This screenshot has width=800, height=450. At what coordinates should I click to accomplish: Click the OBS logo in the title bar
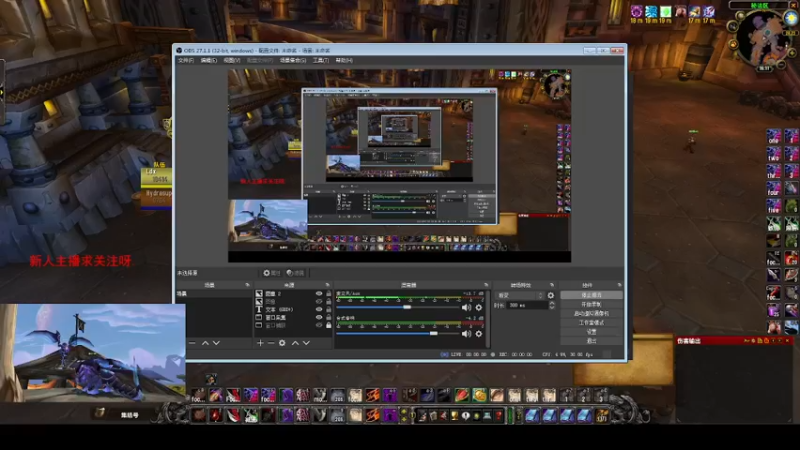(179, 51)
